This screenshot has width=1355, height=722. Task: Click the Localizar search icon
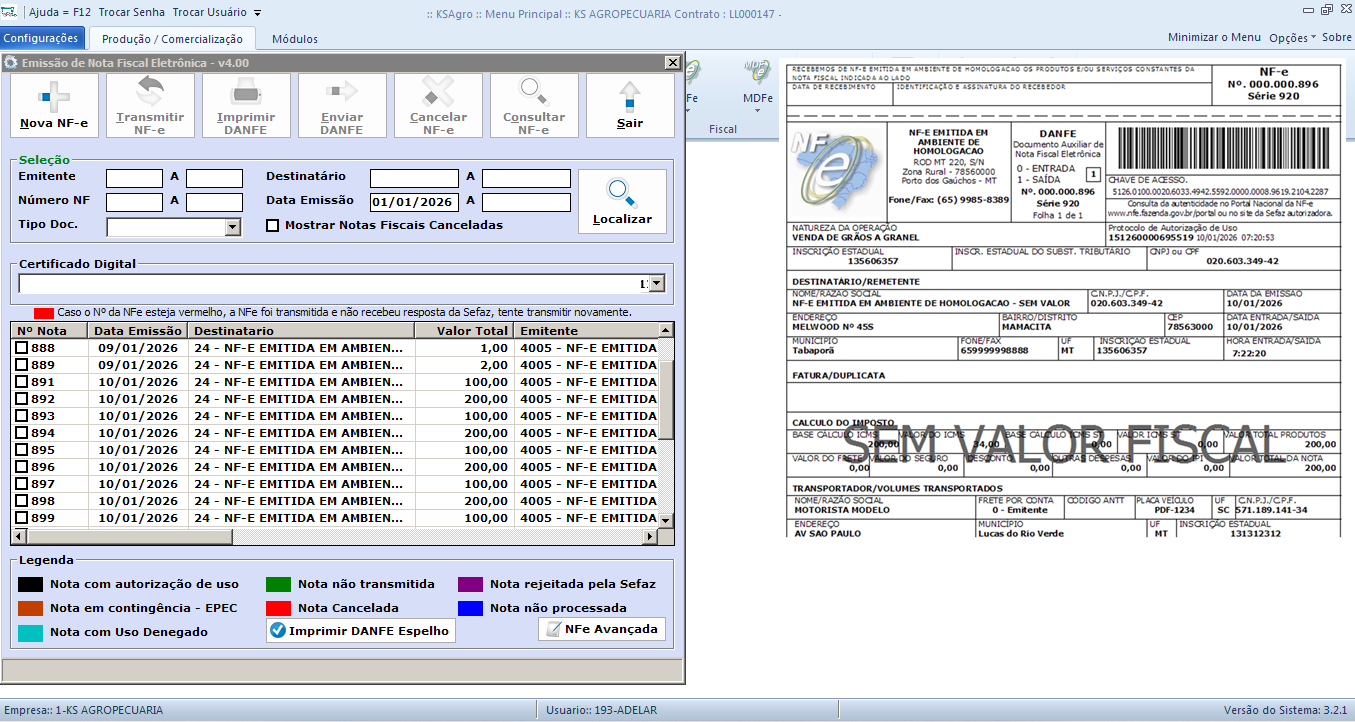(622, 193)
